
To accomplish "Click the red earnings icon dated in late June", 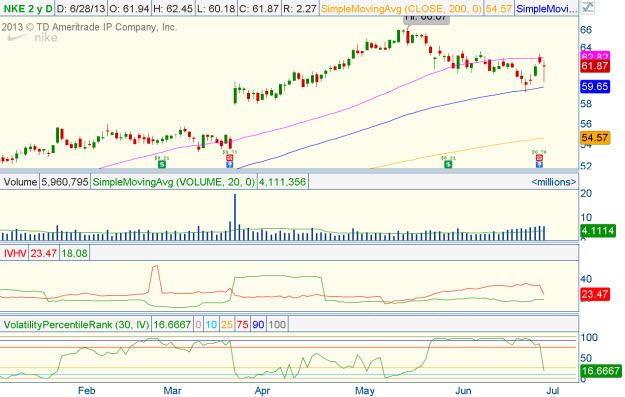I will (539, 158).
